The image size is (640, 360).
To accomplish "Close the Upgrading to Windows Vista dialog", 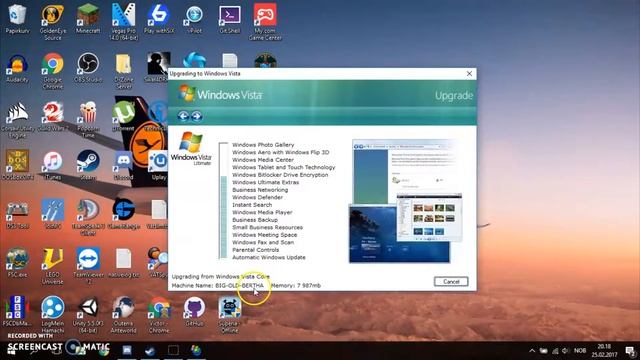I will tap(469, 73).
